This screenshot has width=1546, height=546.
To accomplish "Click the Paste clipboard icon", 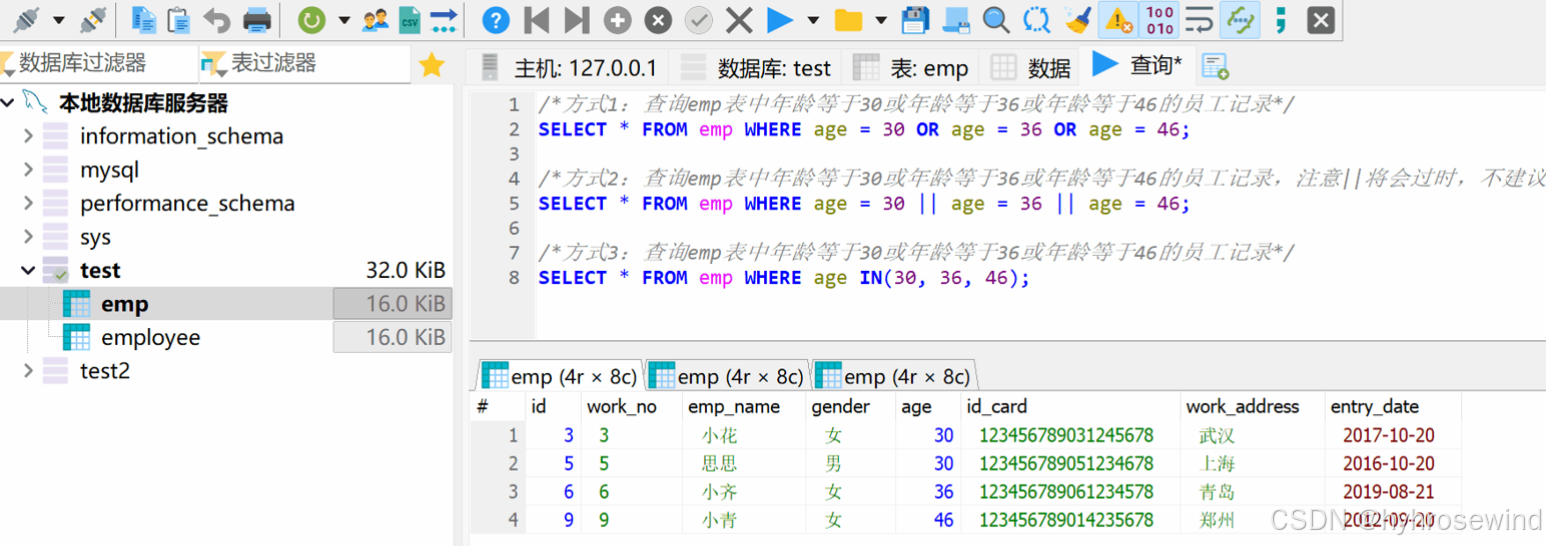I will click(x=179, y=19).
